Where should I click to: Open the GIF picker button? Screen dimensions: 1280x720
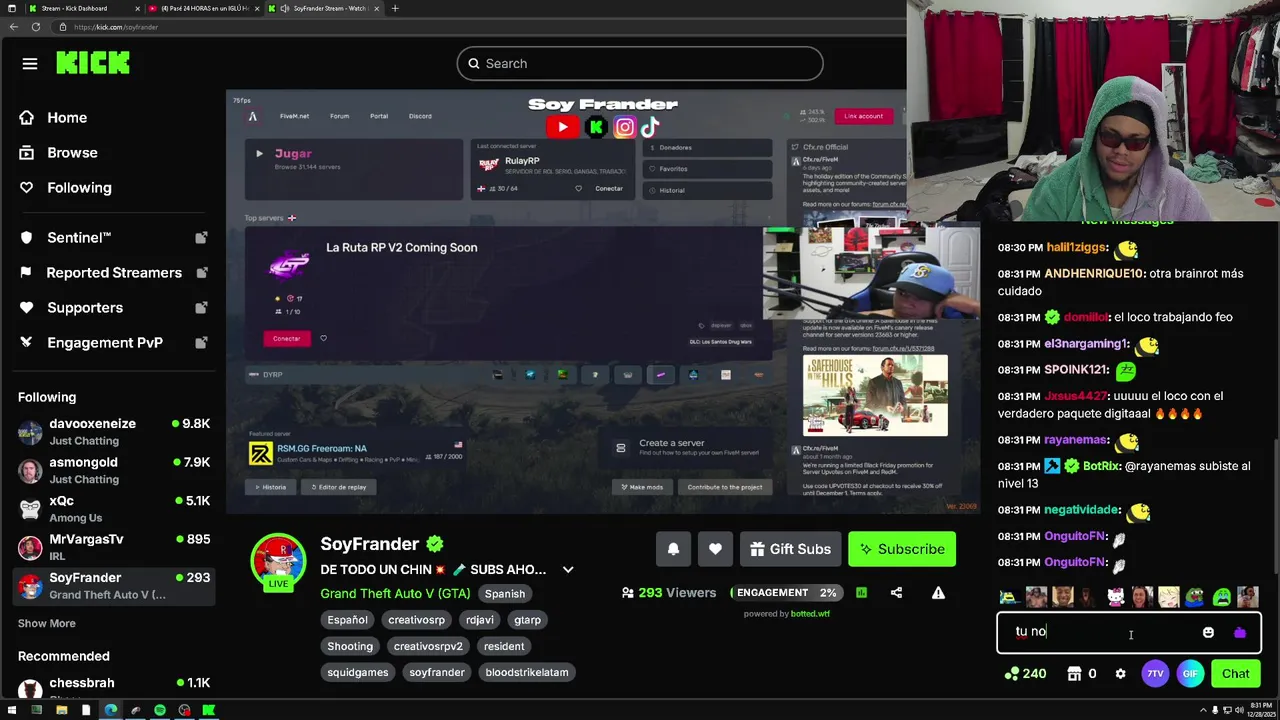[1190, 674]
